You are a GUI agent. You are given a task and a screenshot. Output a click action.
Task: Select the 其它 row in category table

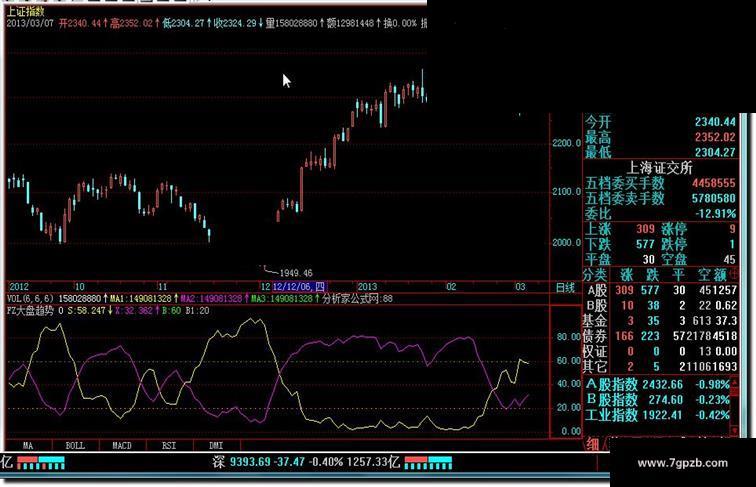tap(661, 366)
